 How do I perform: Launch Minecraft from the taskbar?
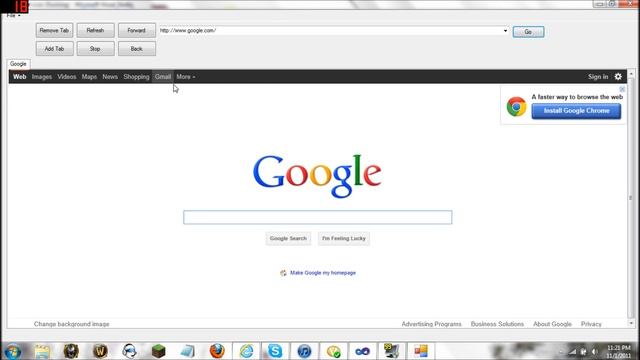pyautogui.click(x=158, y=351)
